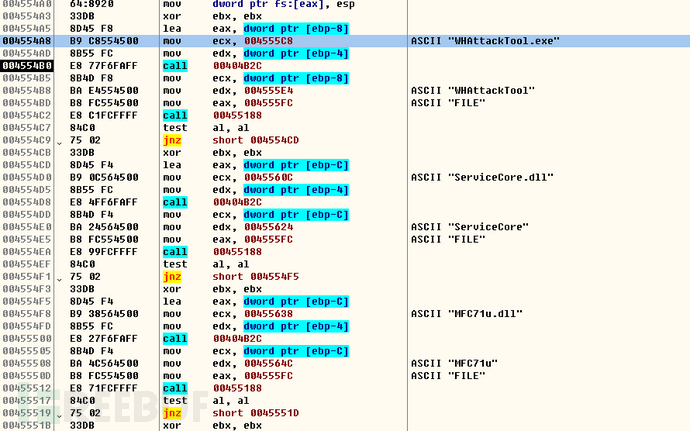690x431 pixels.
Task: Select address 004554A3 xor ebx row
Action: (x=27, y=16)
